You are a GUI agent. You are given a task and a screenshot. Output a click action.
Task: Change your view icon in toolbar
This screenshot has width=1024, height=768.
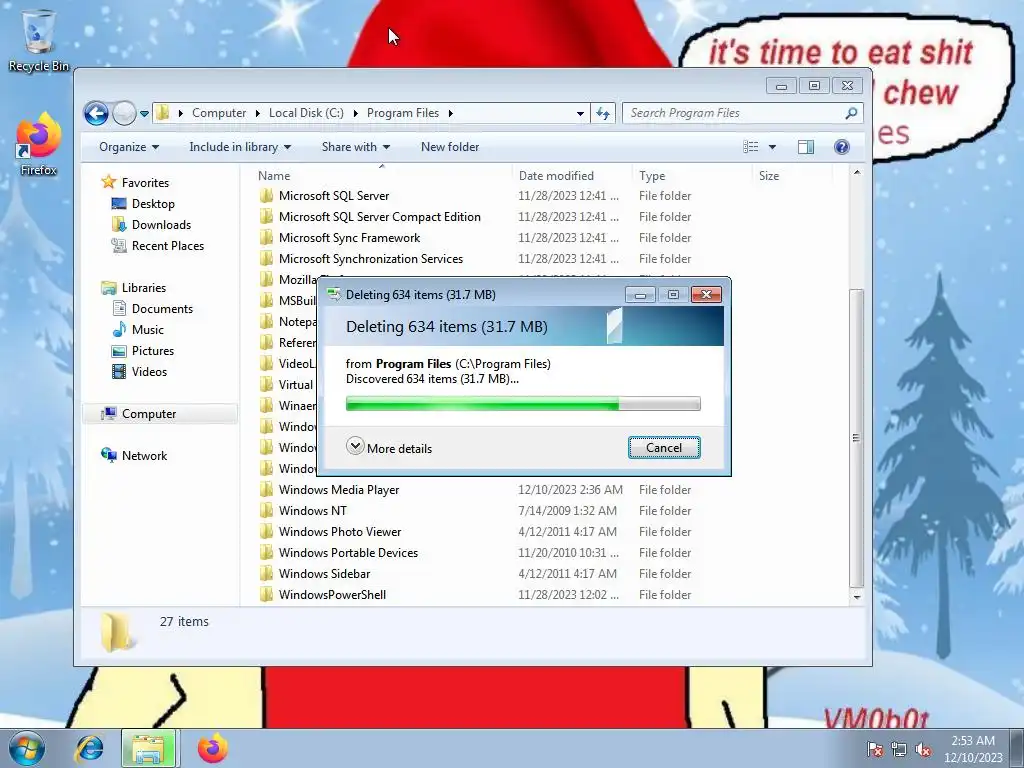751,147
